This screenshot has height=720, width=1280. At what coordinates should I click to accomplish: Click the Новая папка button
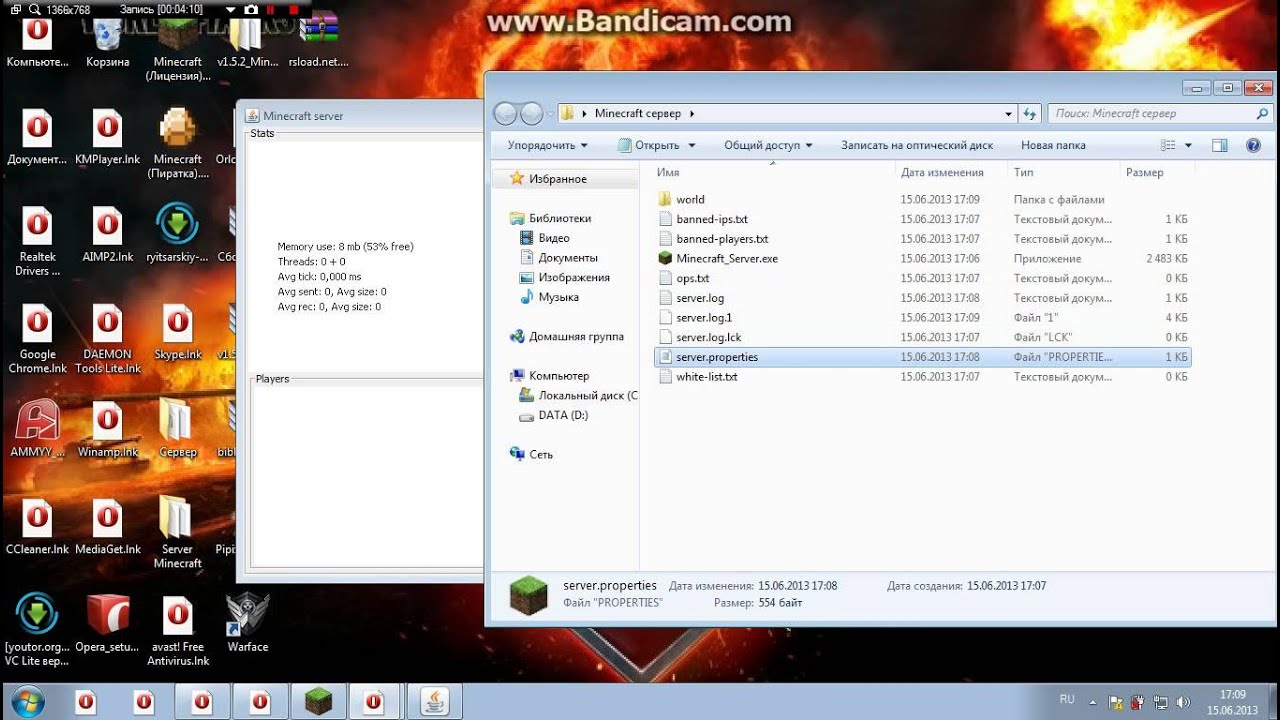[1053, 145]
